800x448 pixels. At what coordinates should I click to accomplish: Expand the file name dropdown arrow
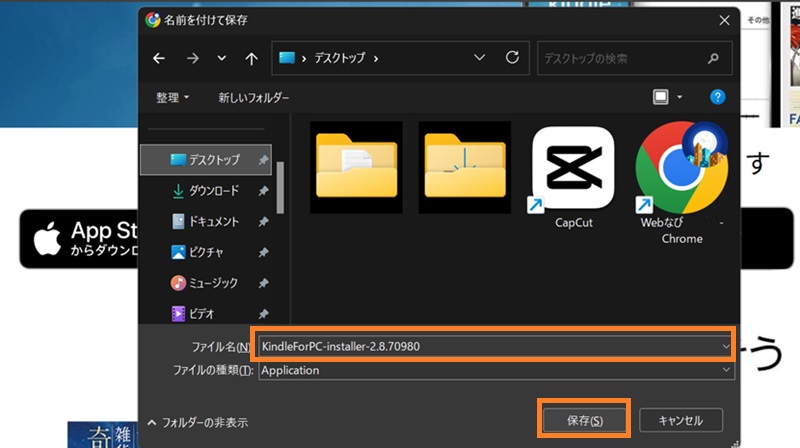tap(726, 346)
